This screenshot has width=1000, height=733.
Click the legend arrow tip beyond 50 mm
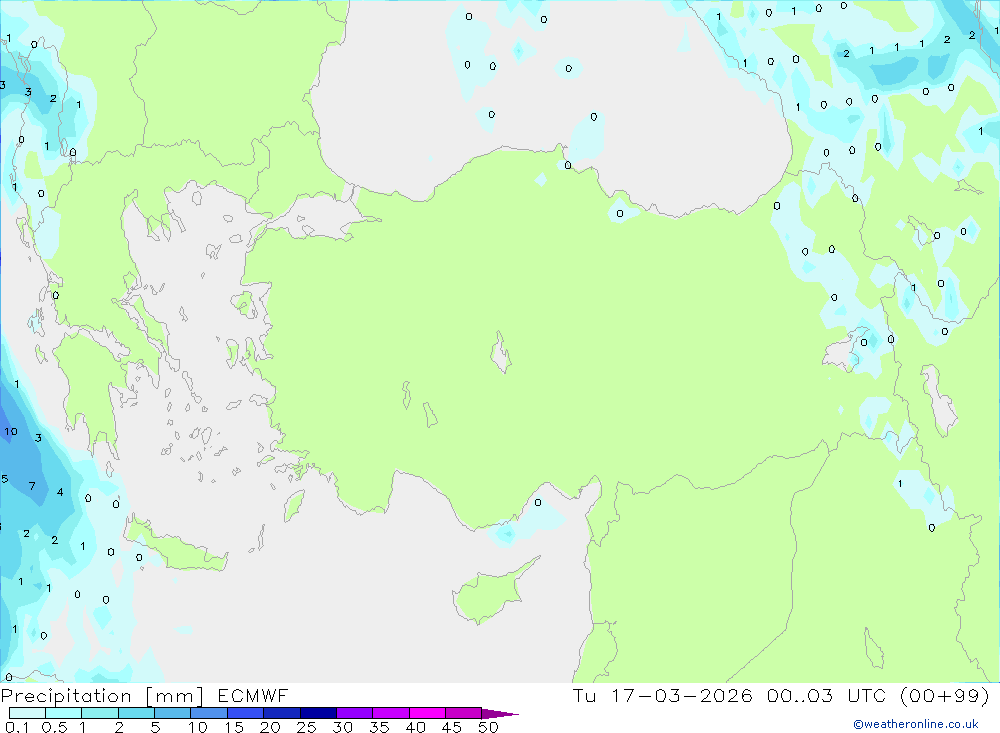coord(501,714)
